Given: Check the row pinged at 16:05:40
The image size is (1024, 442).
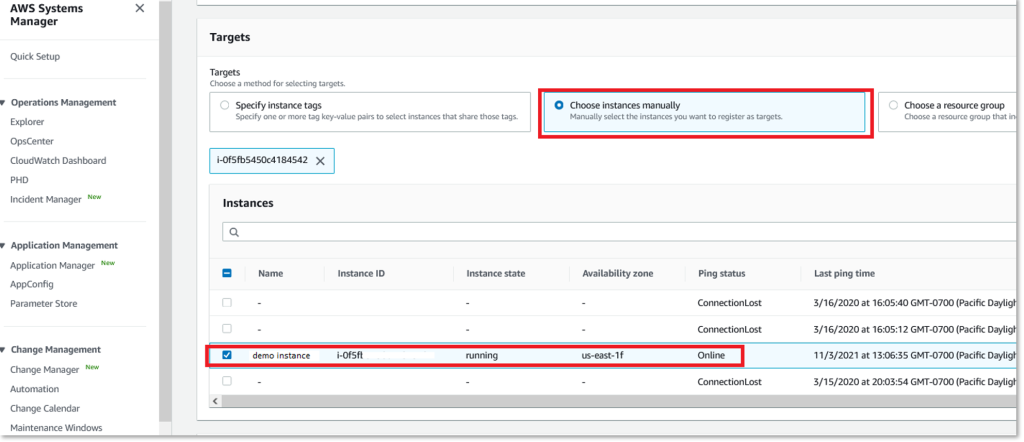Looking at the screenshot, I should click(227, 303).
